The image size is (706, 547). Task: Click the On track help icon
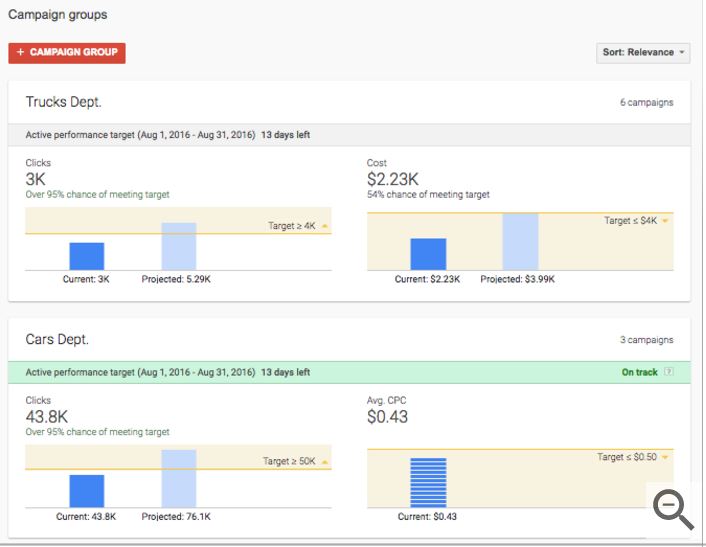point(669,372)
